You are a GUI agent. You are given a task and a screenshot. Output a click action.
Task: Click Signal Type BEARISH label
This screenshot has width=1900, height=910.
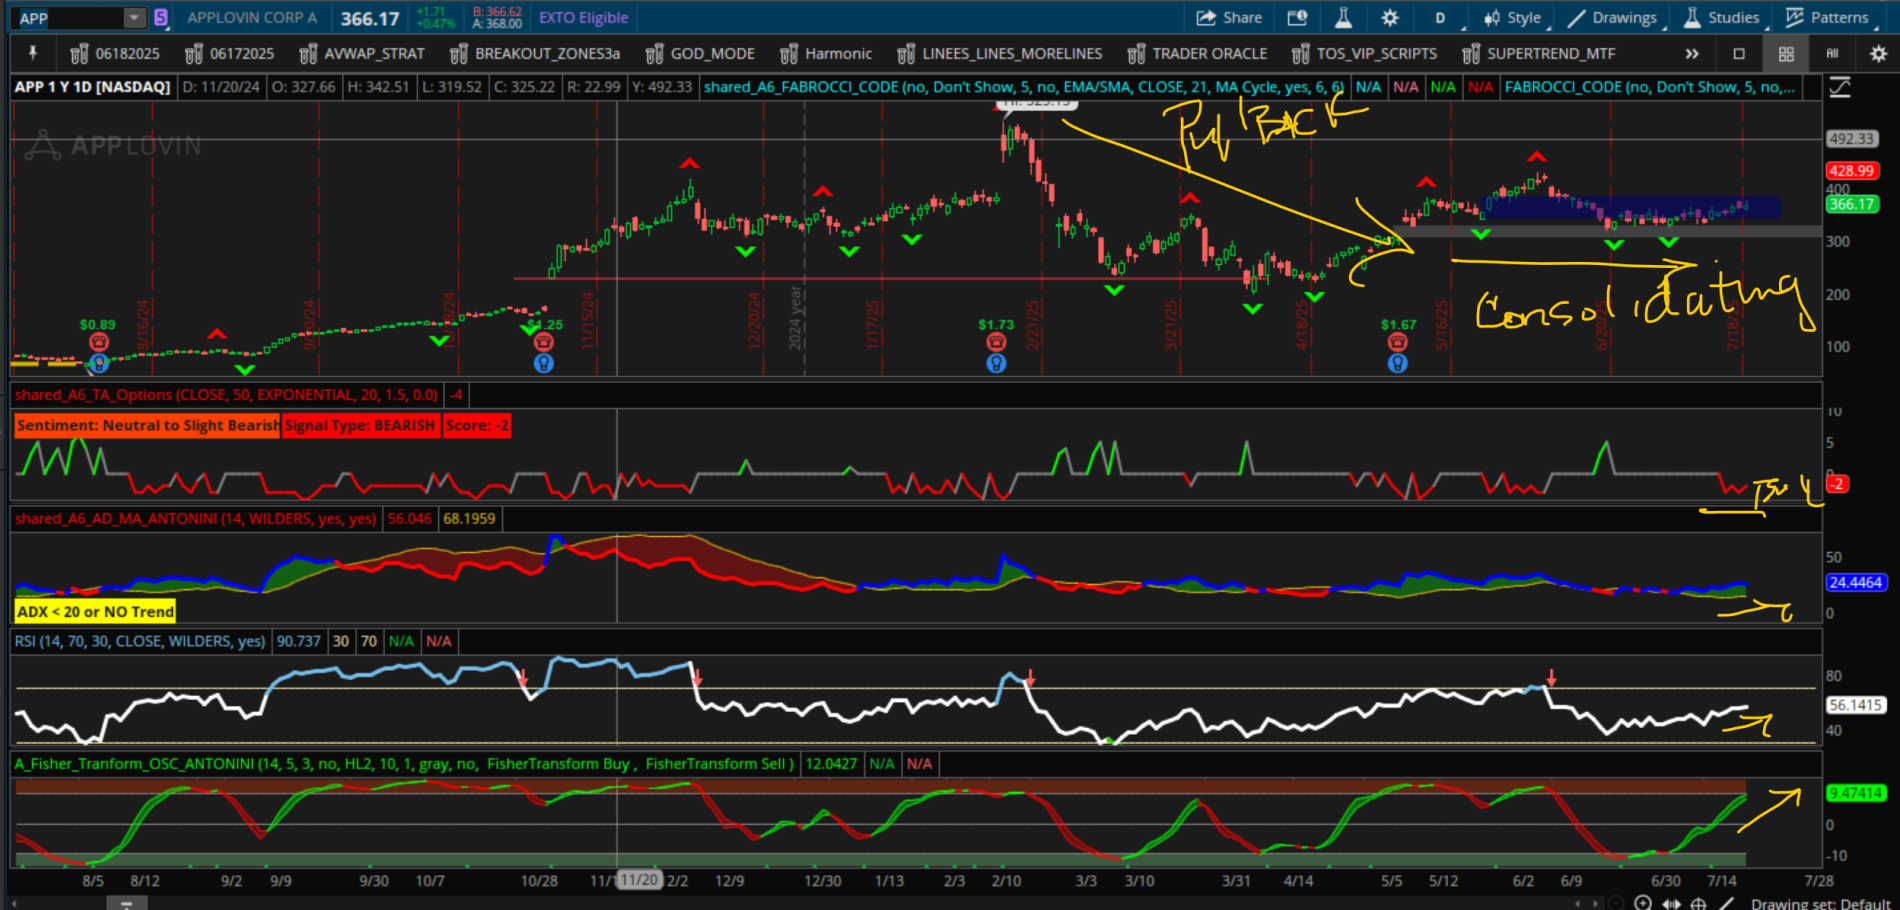click(360, 426)
